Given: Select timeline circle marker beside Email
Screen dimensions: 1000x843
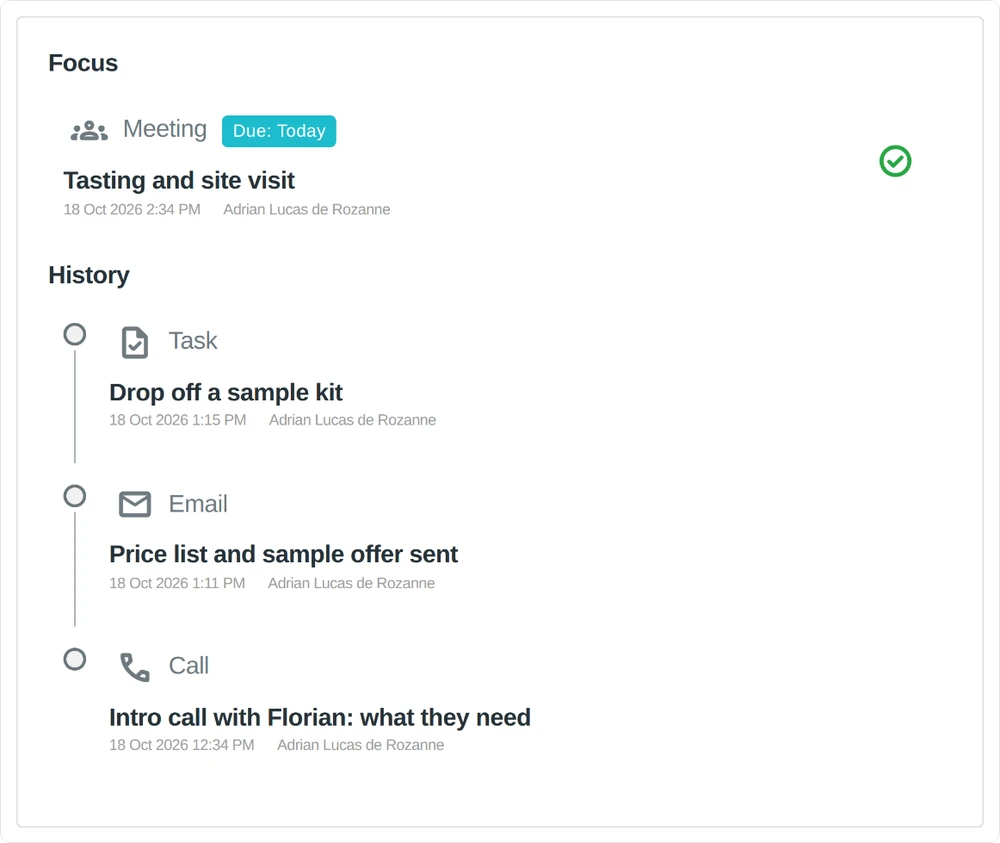Looking at the screenshot, I should 75,496.
